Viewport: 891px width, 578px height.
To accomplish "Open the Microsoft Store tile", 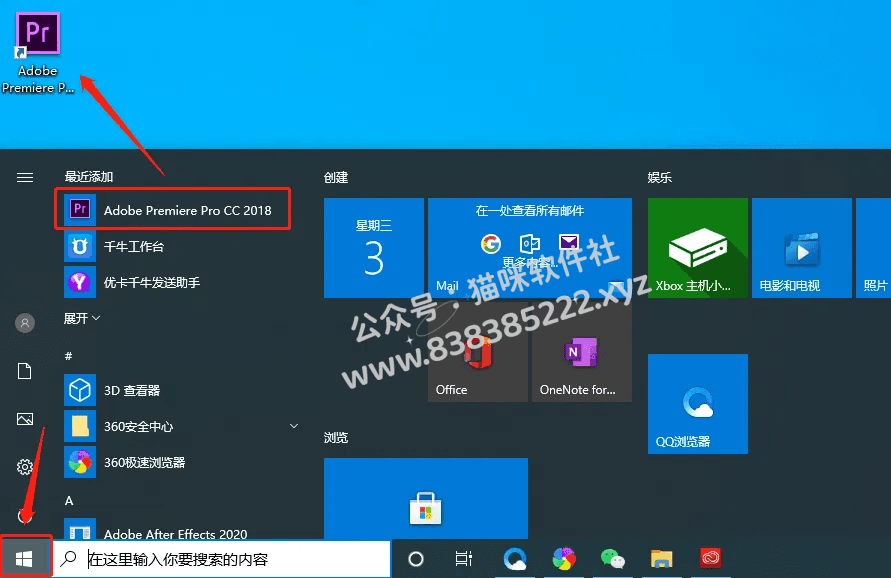I will [426, 498].
